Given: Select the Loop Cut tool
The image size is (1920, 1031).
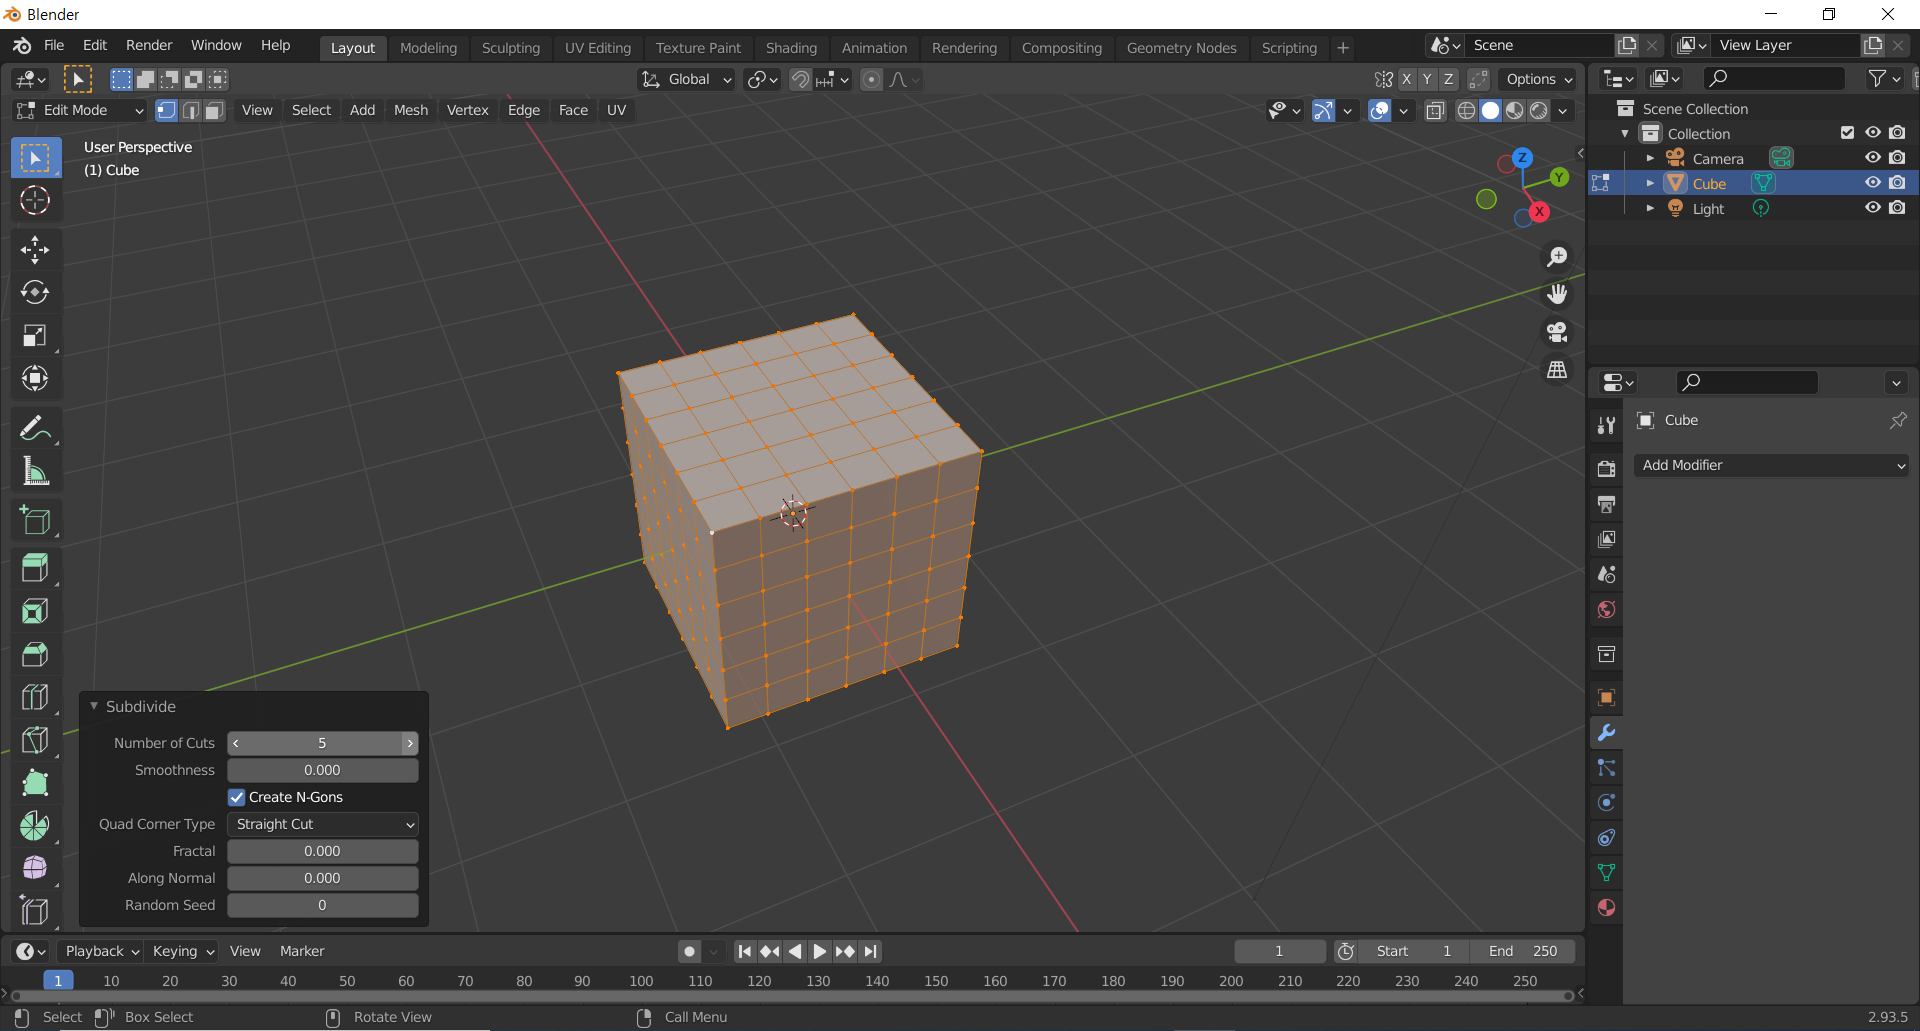Looking at the screenshot, I should [35, 697].
